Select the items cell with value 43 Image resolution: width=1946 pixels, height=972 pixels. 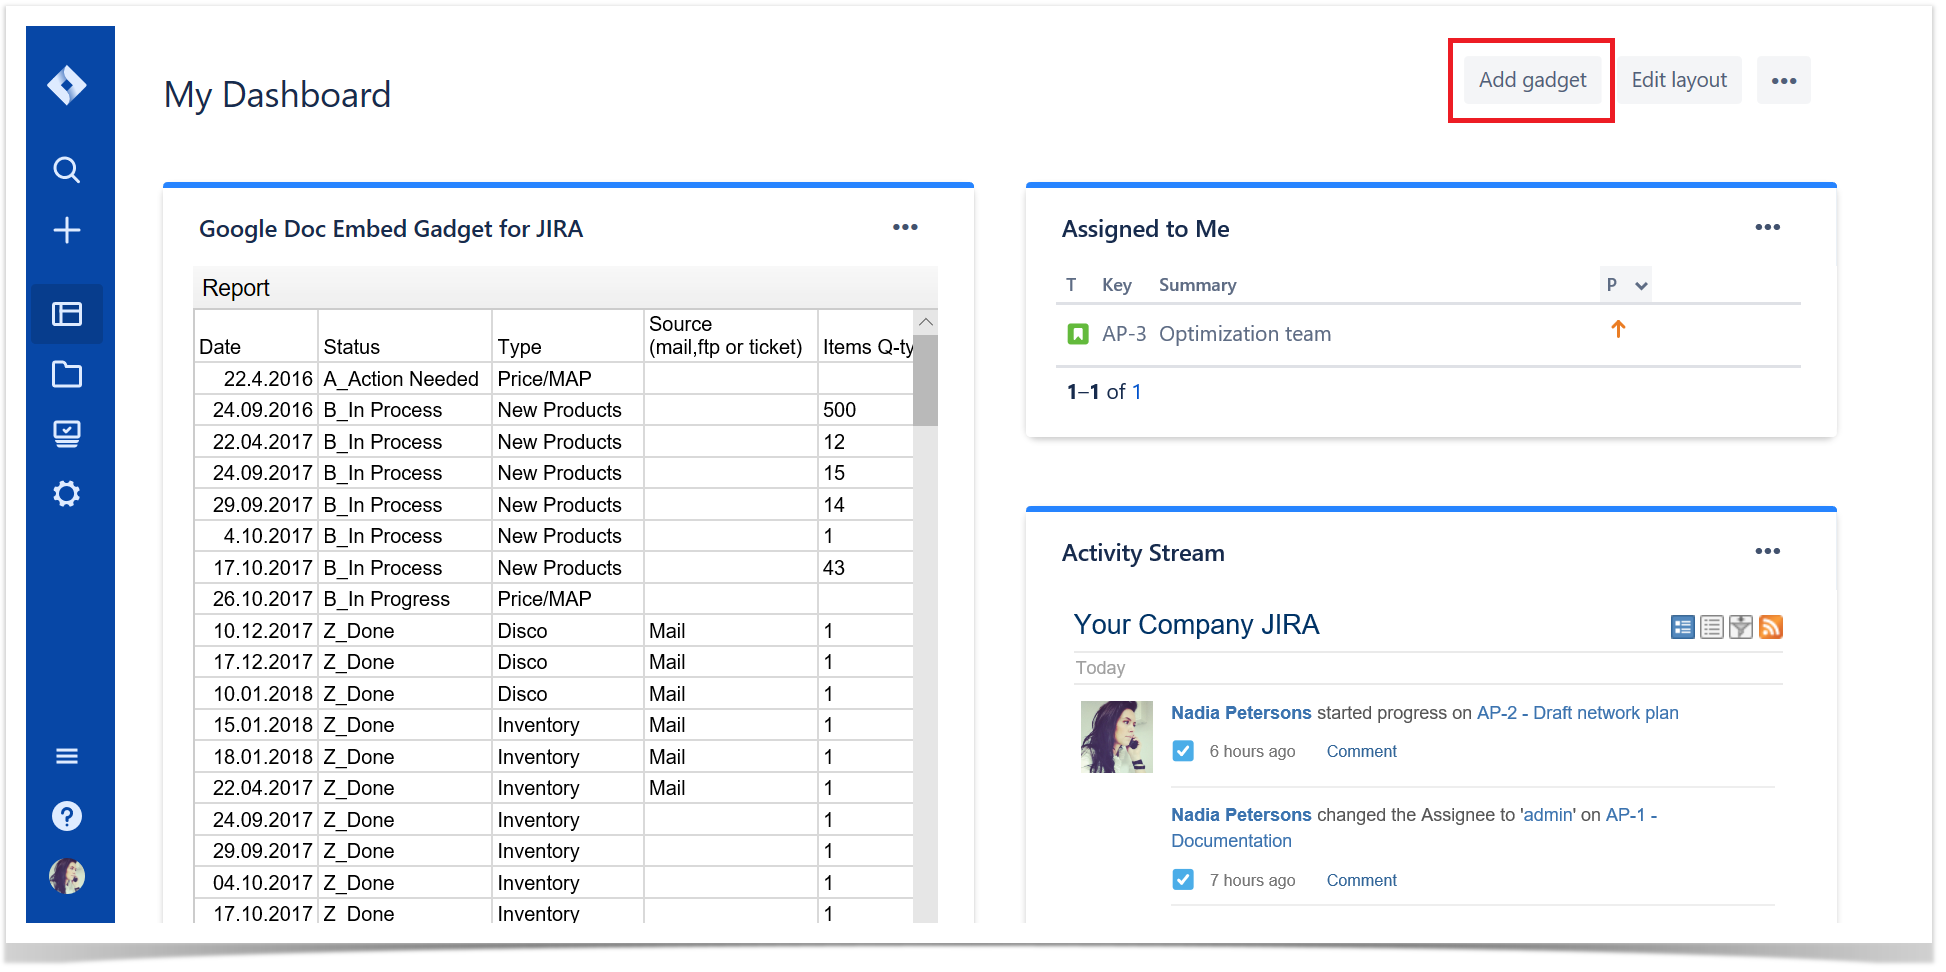click(x=866, y=568)
